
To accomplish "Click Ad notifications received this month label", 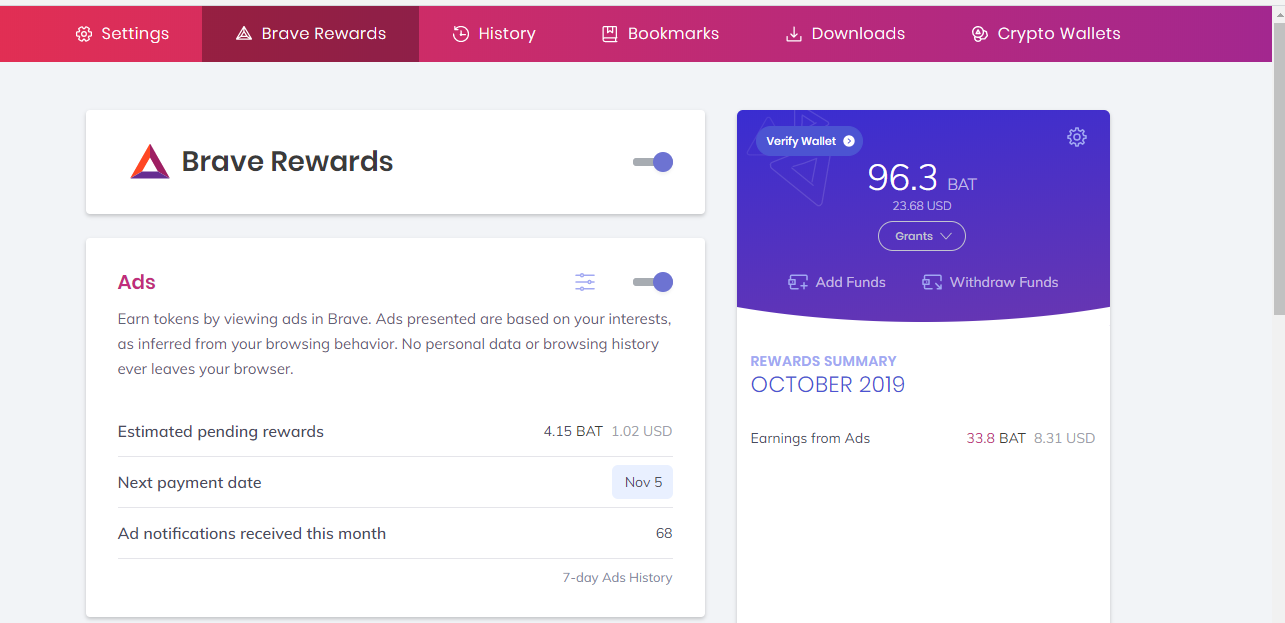I will [x=252, y=534].
